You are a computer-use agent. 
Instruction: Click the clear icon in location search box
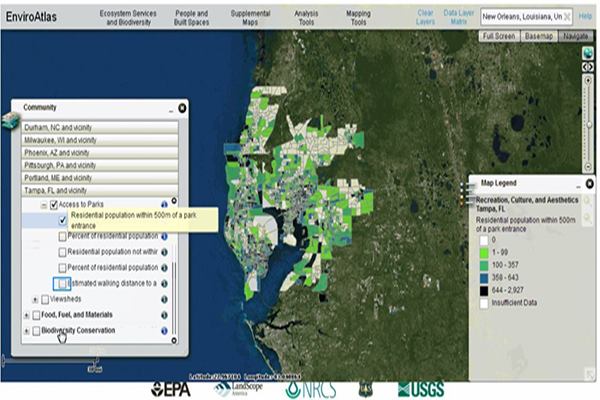(x=569, y=17)
